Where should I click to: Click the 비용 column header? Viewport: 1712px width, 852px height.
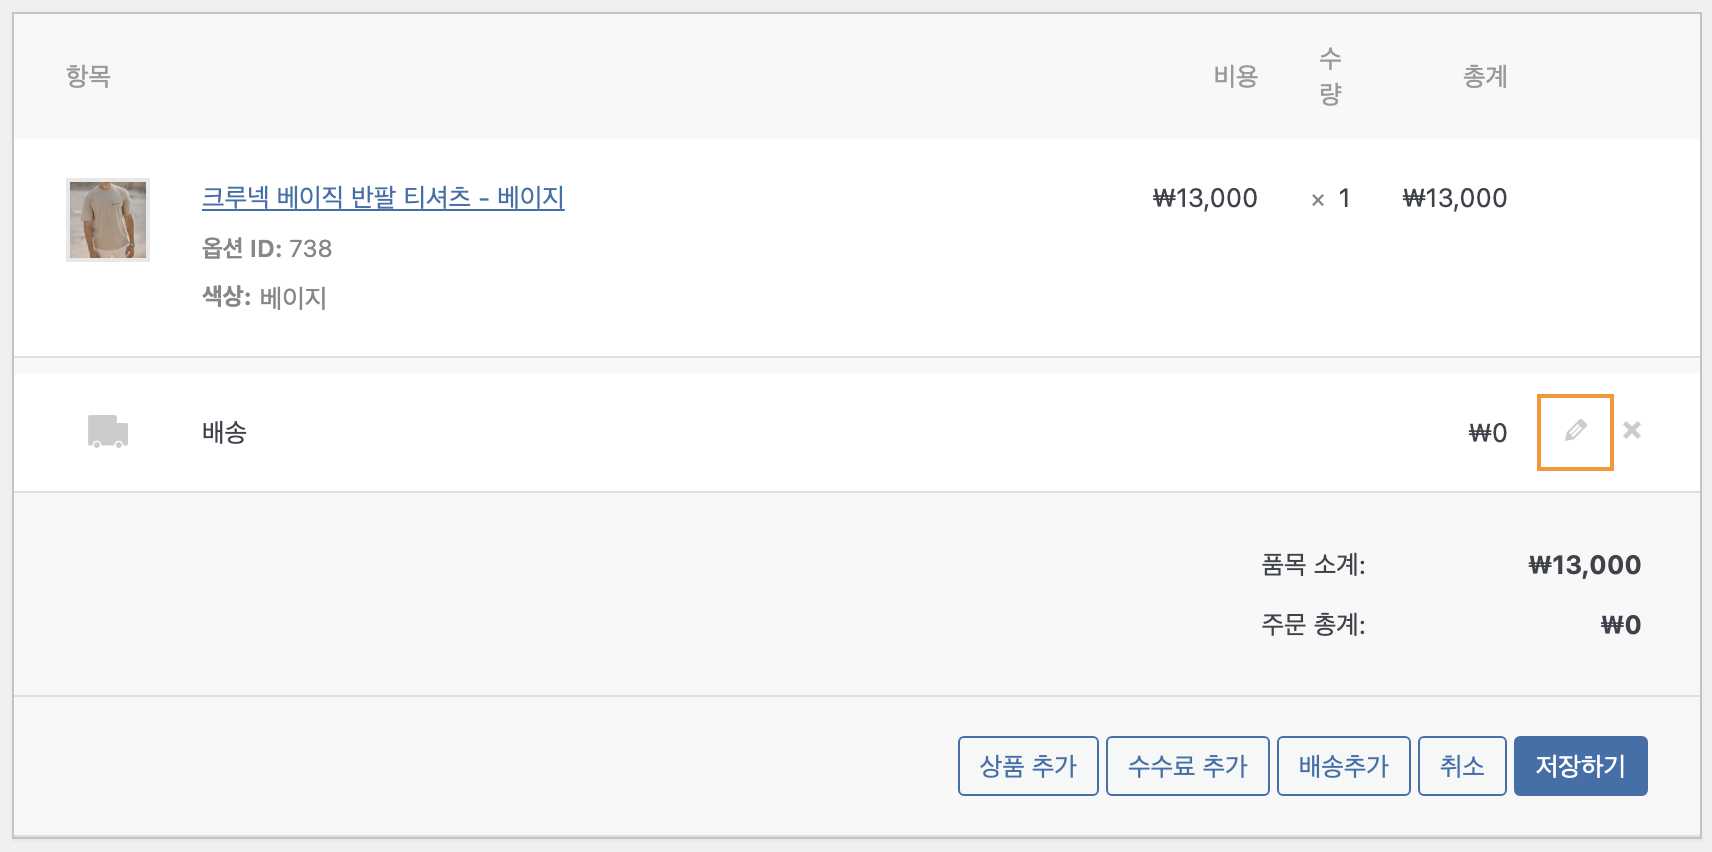point(1235,76)
